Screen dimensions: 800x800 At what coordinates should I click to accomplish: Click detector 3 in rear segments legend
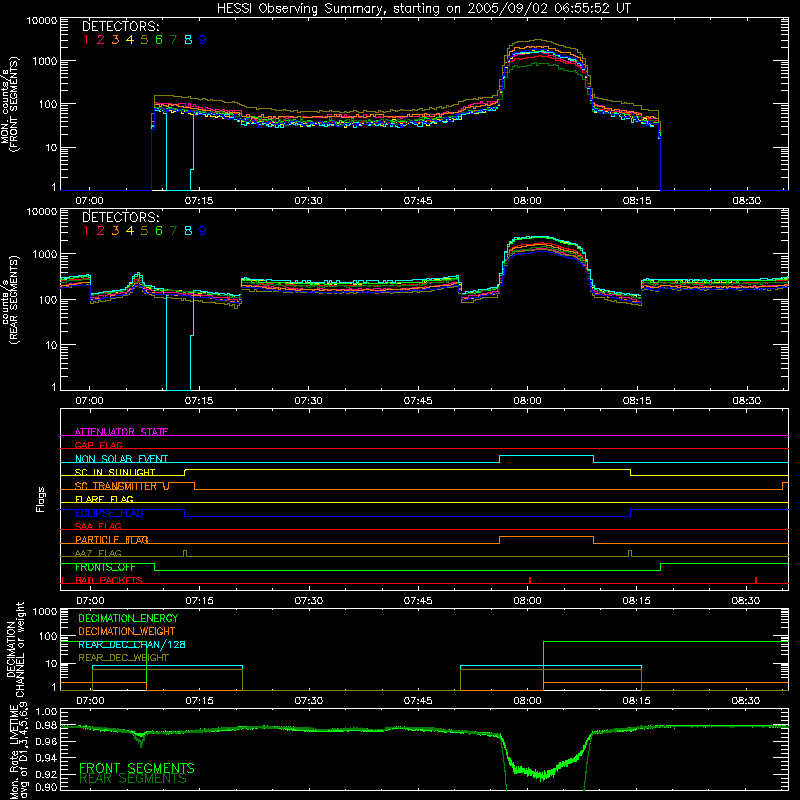115,231
